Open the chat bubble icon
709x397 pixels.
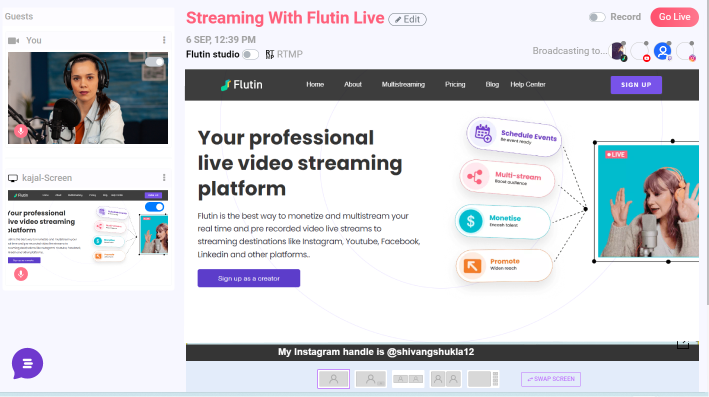point(27,363)
